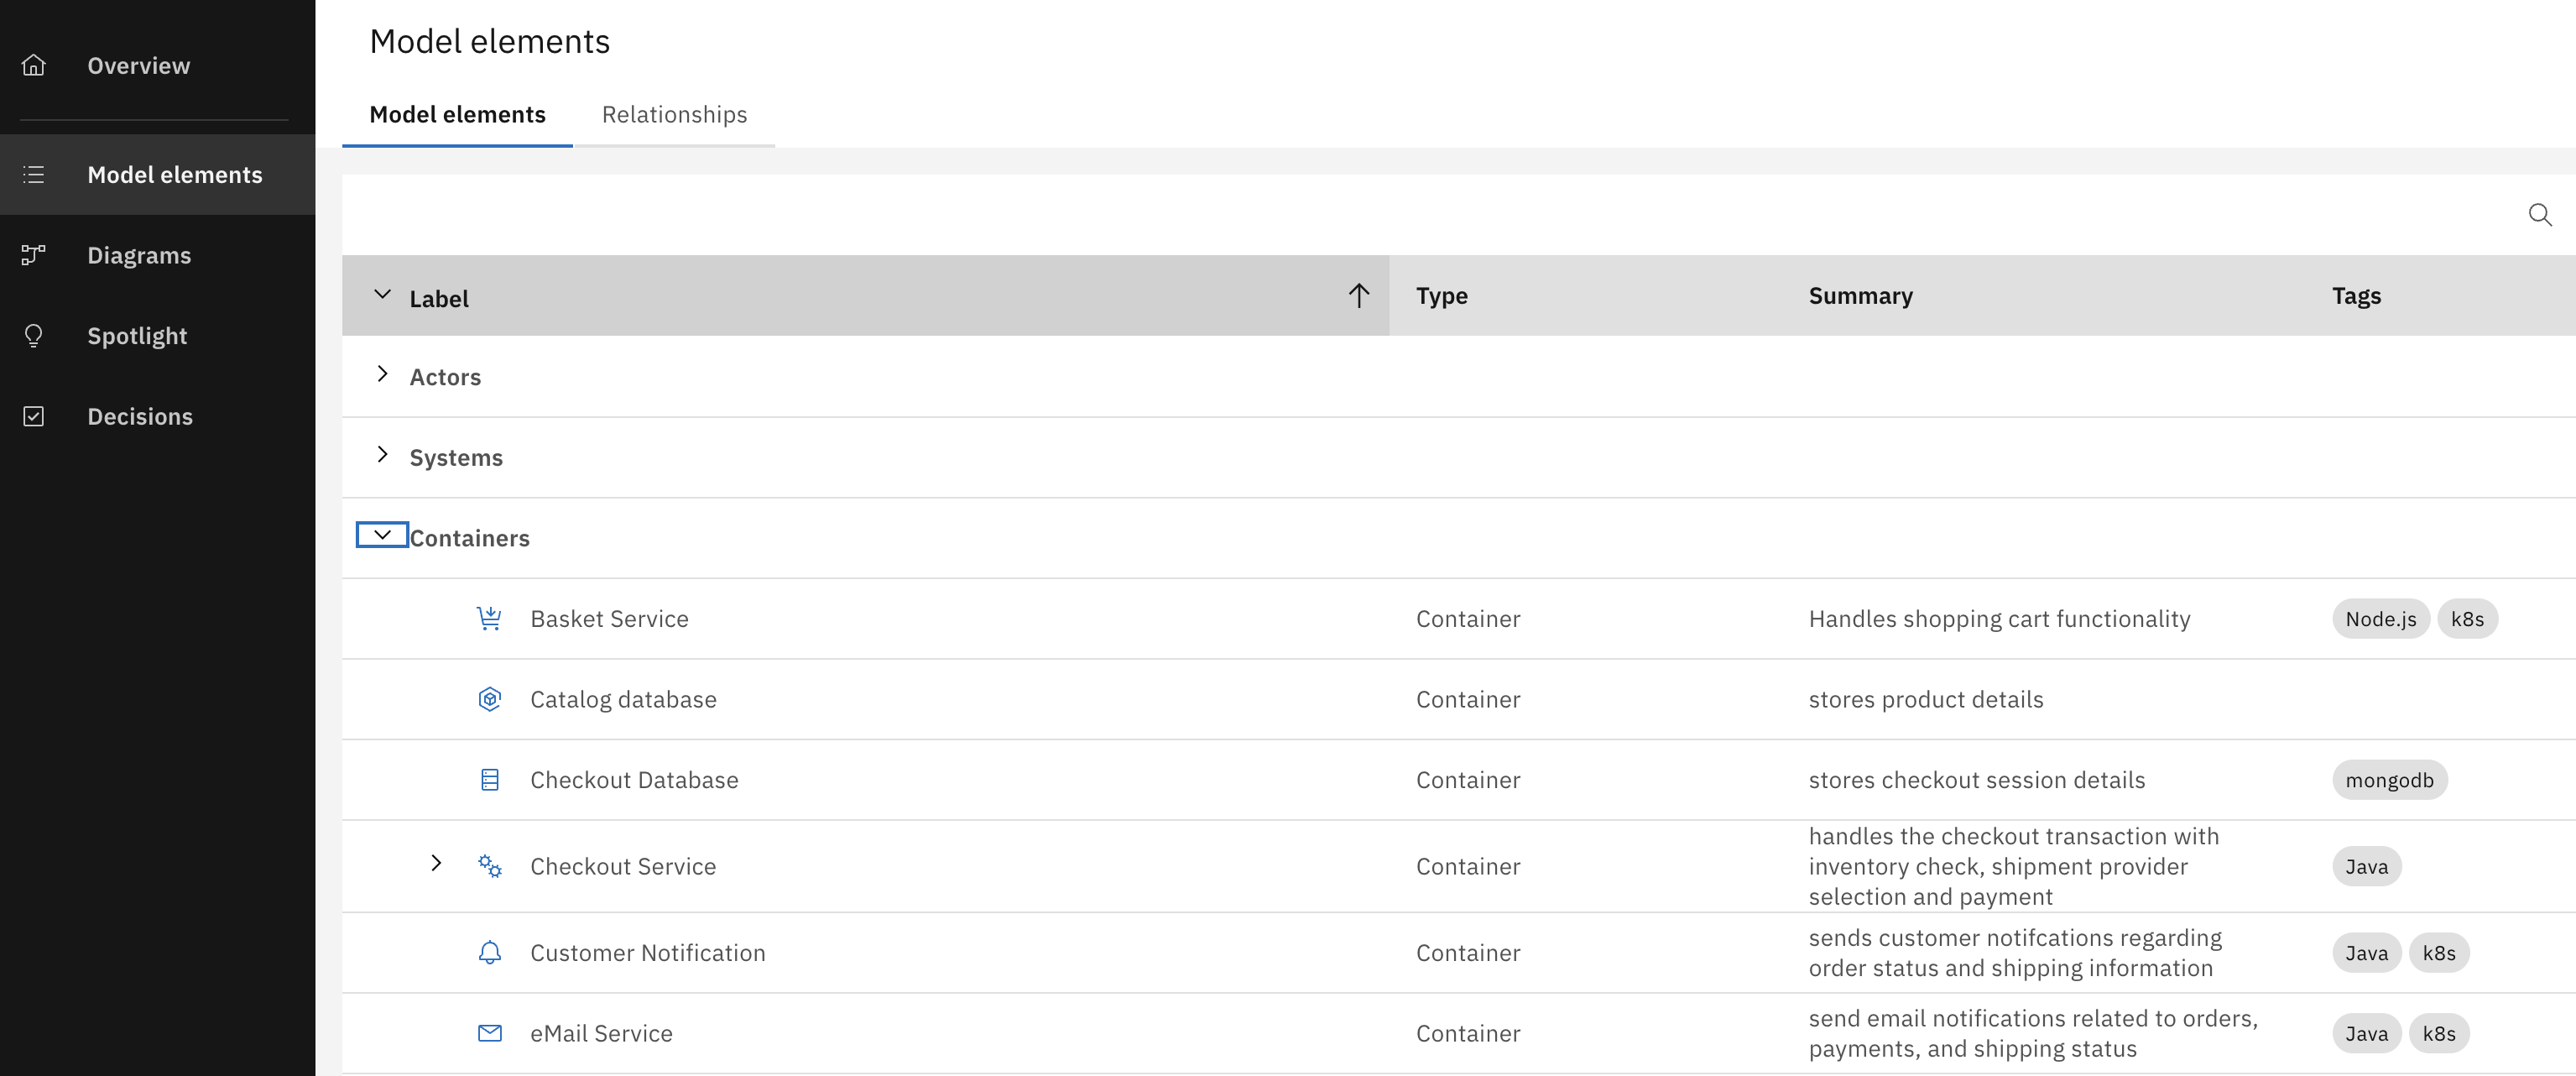Toggle the expand-all chevron in the Label header
This screenshot has height=1076, width=2576.
[x=382, y=295]
